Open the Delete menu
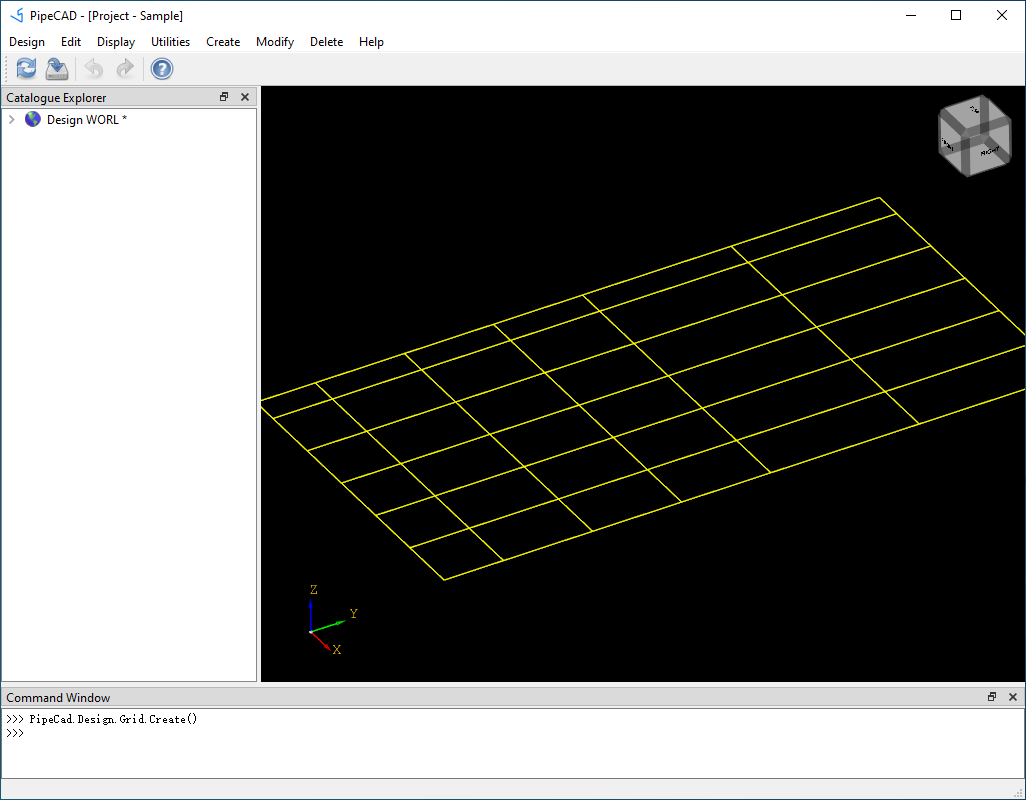1026x800 pixels. pos(327,42)
